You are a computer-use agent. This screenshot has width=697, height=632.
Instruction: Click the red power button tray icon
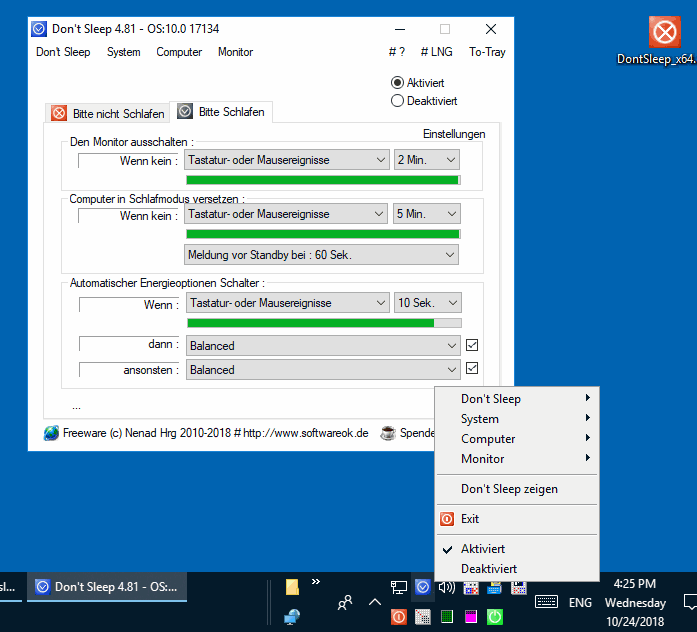tap(398, 617)
